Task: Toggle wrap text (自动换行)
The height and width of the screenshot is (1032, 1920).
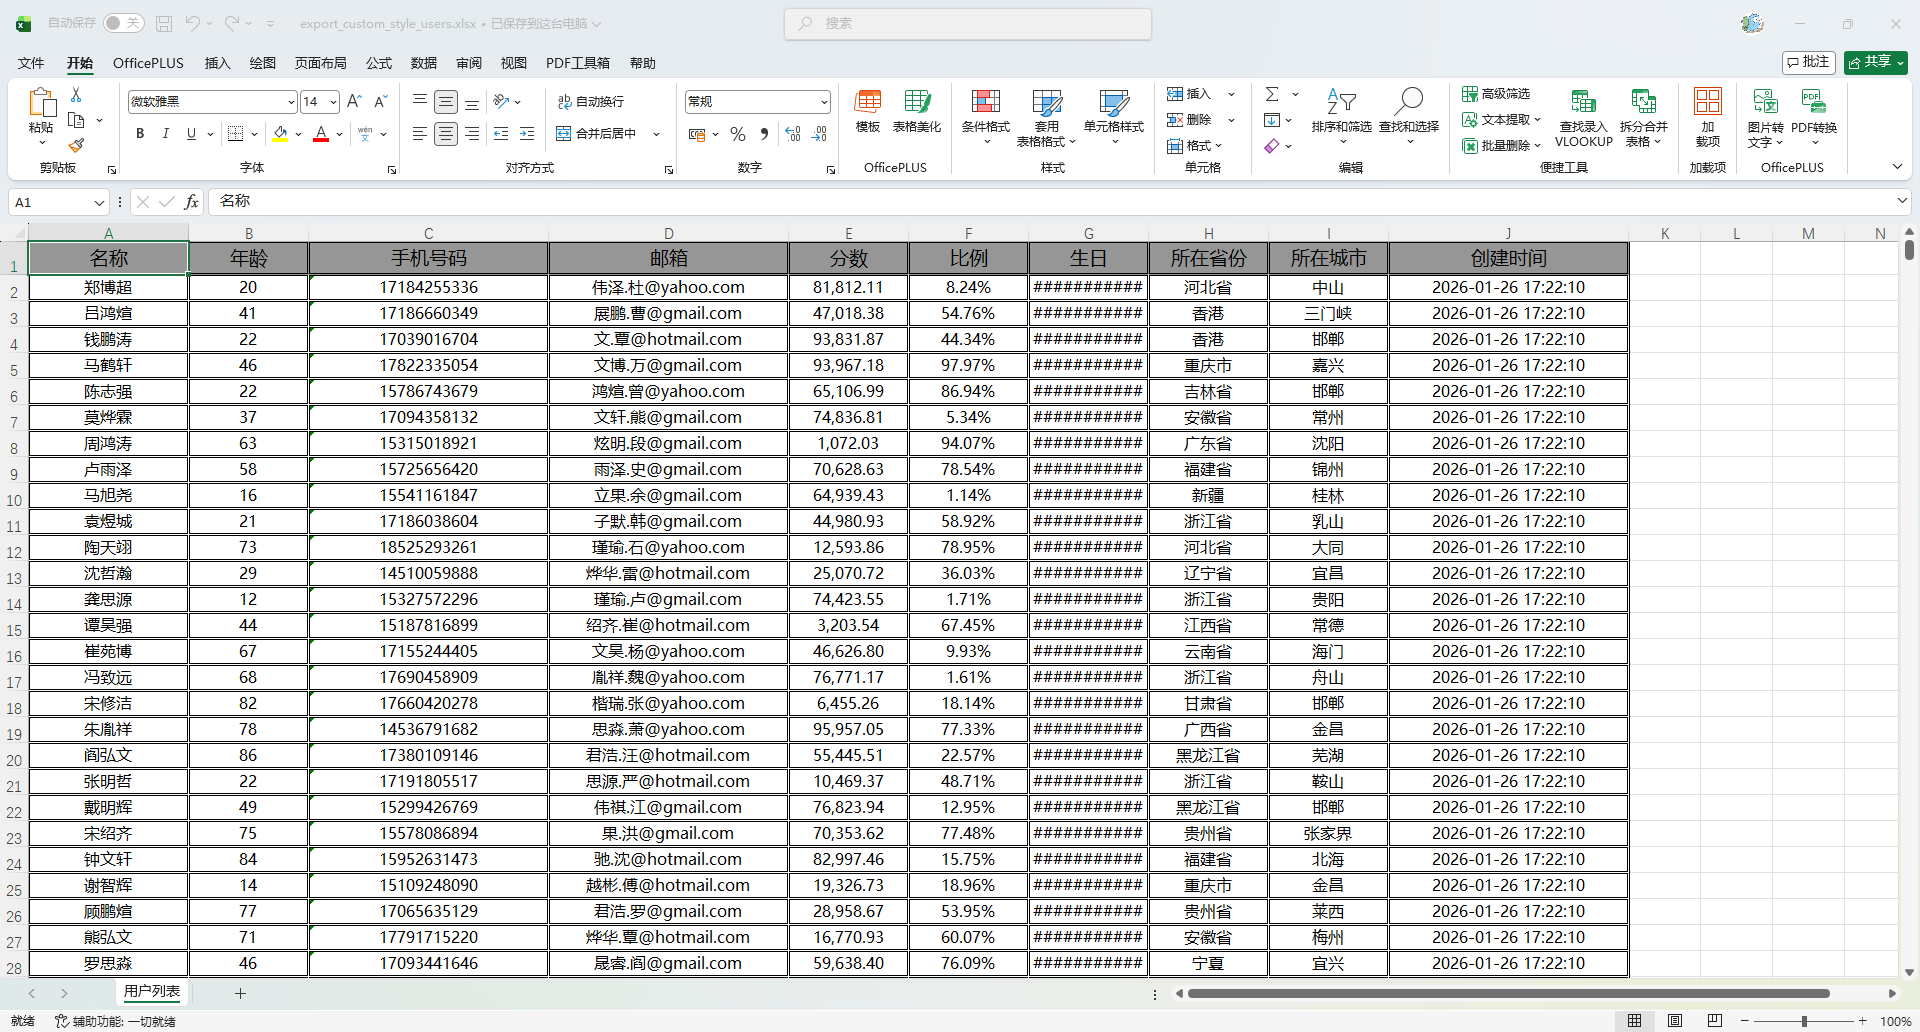Action: pyautogui.click(x=591, y=102)
